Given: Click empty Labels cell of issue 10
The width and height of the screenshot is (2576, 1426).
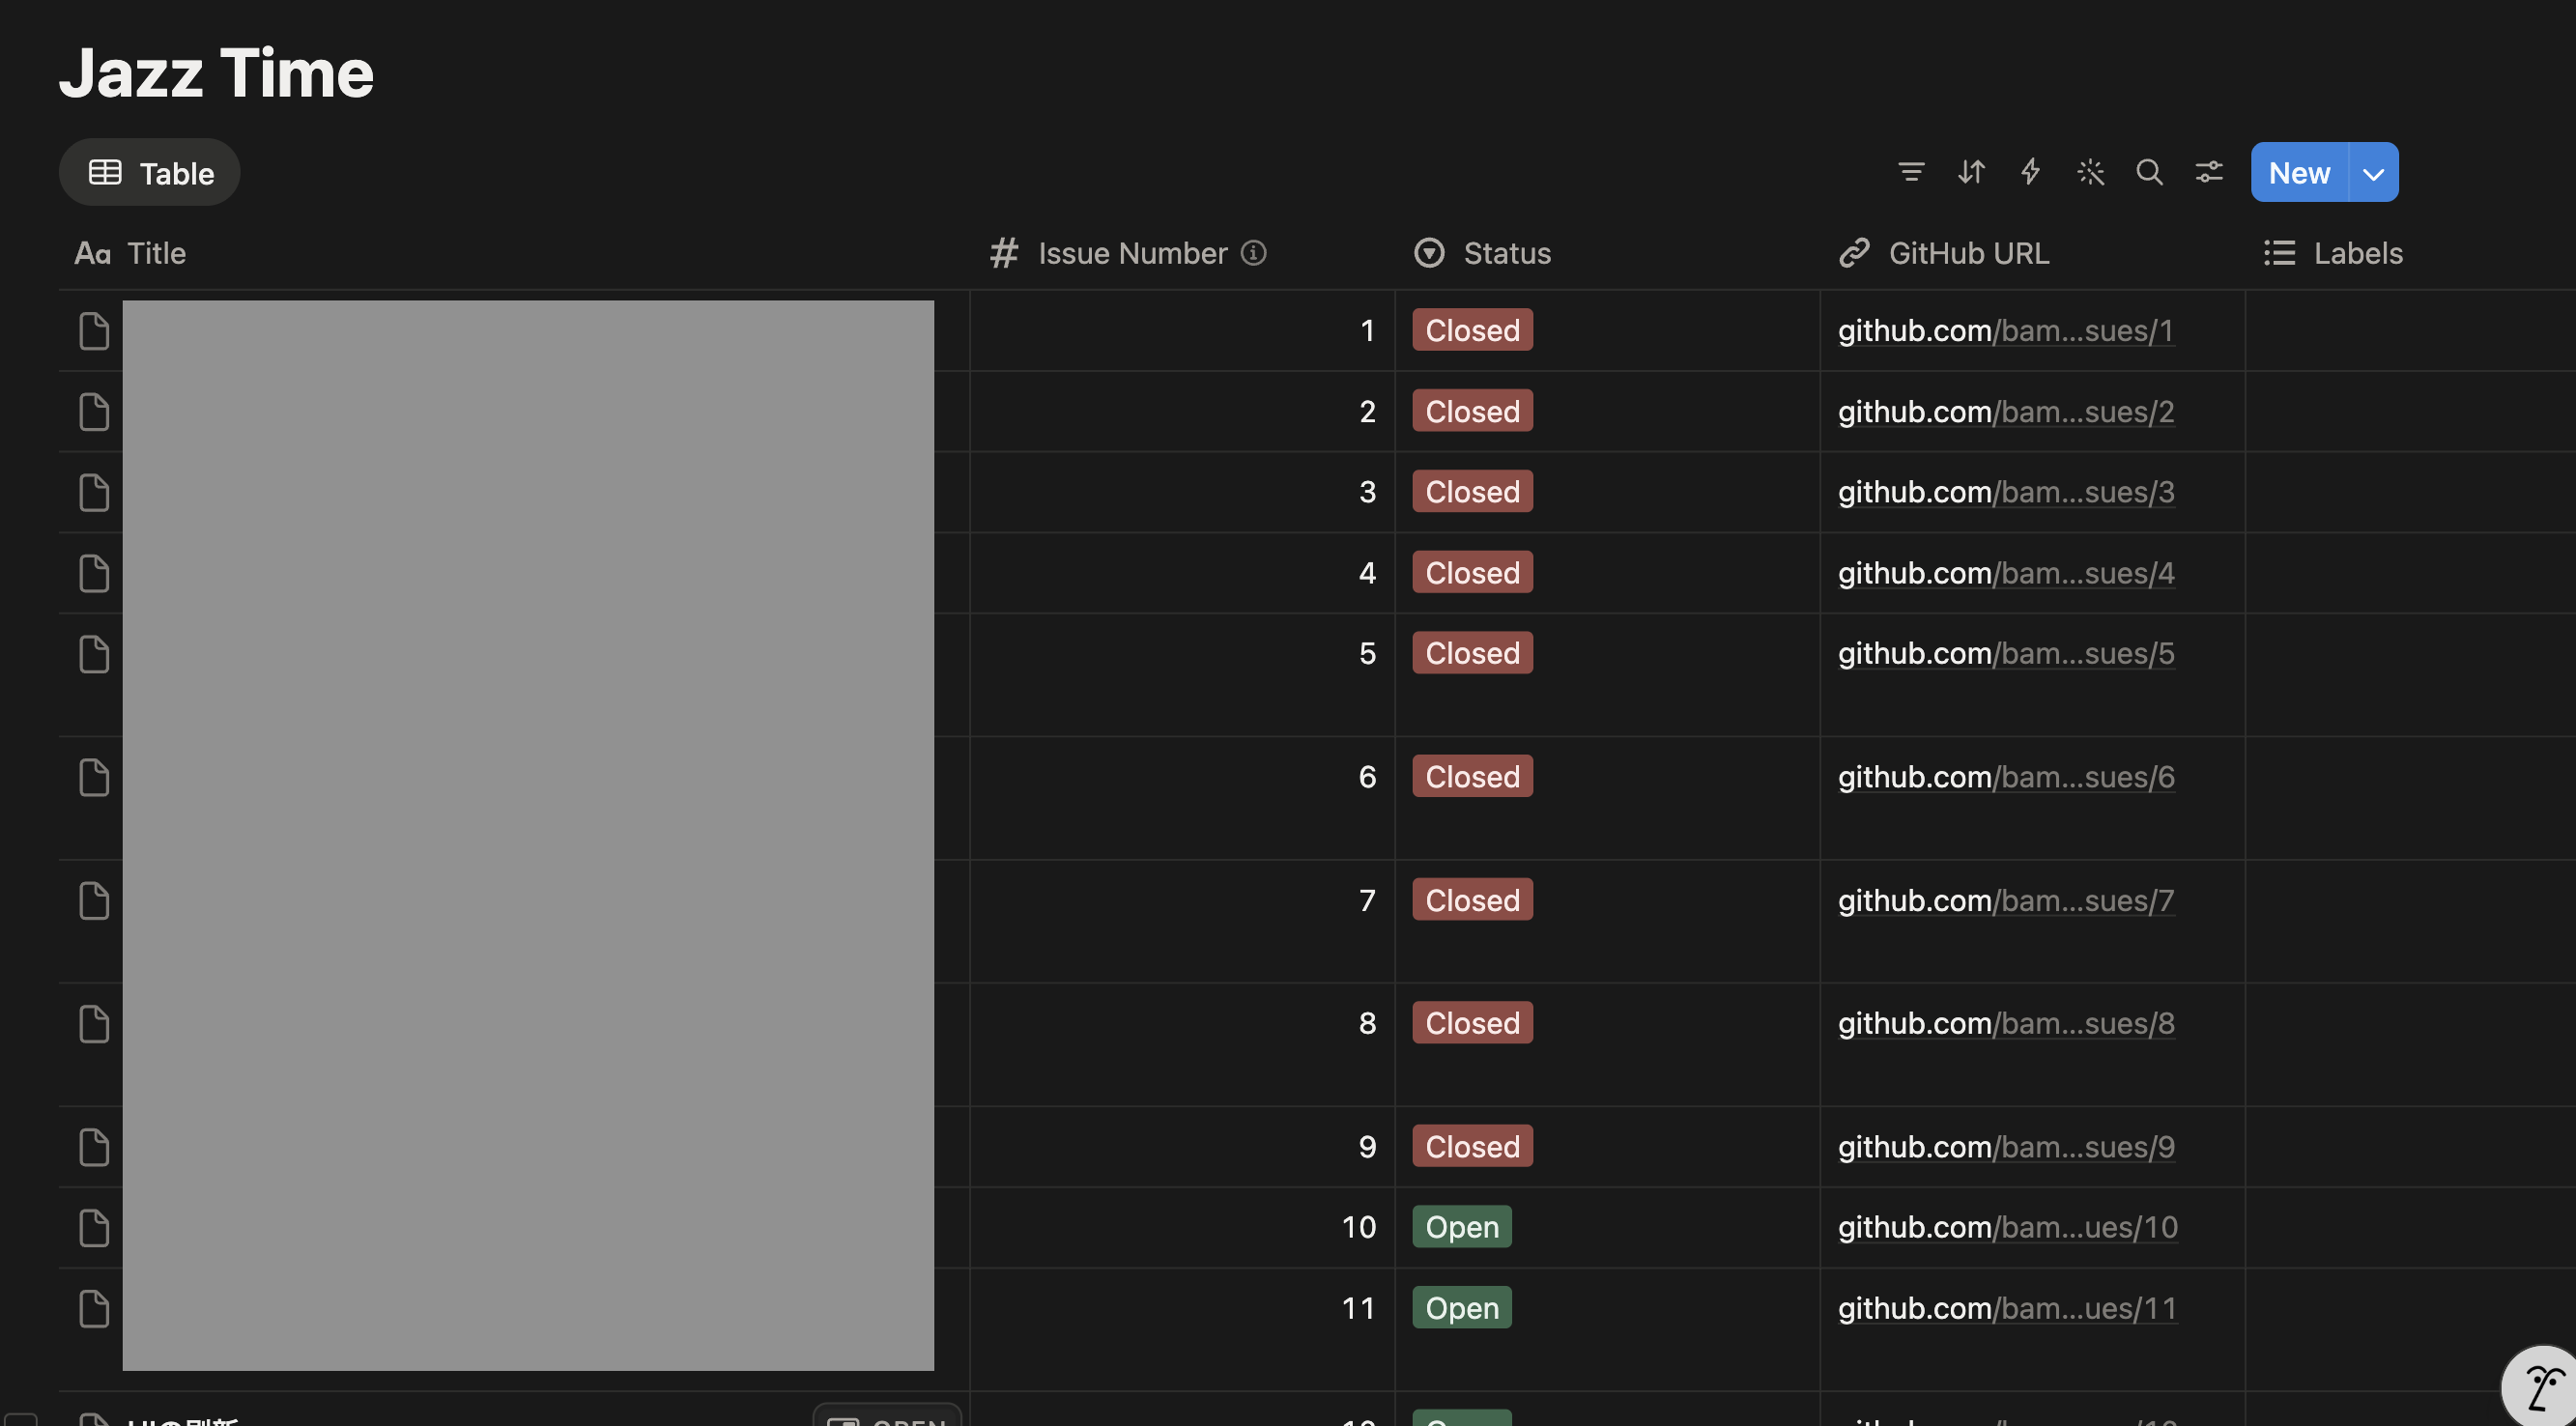Looking at the screenshot, I should (x=2410, y=1228).
